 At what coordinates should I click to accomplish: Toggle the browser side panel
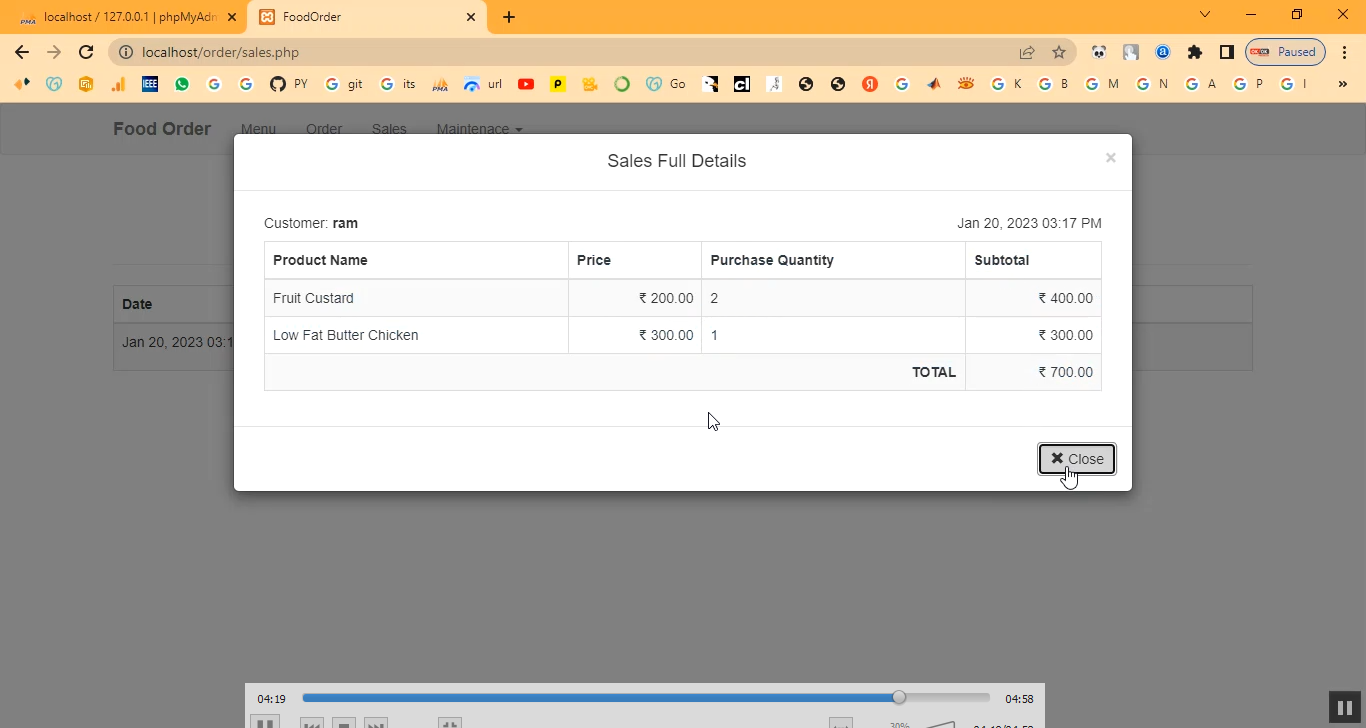click(1226, 52)
